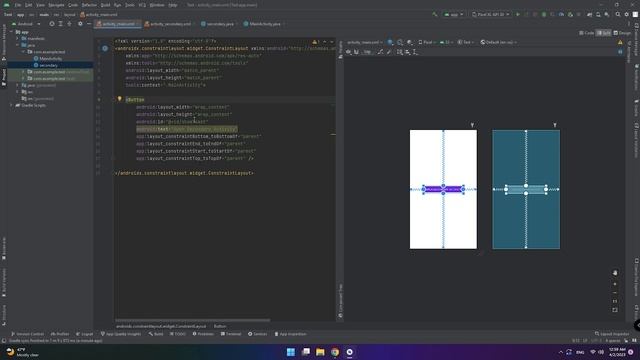Open IDE settings gear in top right
Viewport: 640px width, 360px height.
point(627,14)
